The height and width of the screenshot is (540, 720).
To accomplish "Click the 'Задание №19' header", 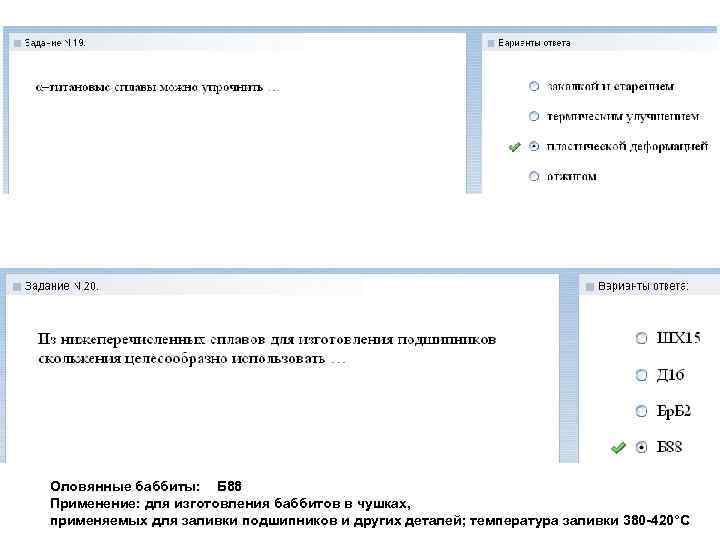I will (x=55, y=43).
